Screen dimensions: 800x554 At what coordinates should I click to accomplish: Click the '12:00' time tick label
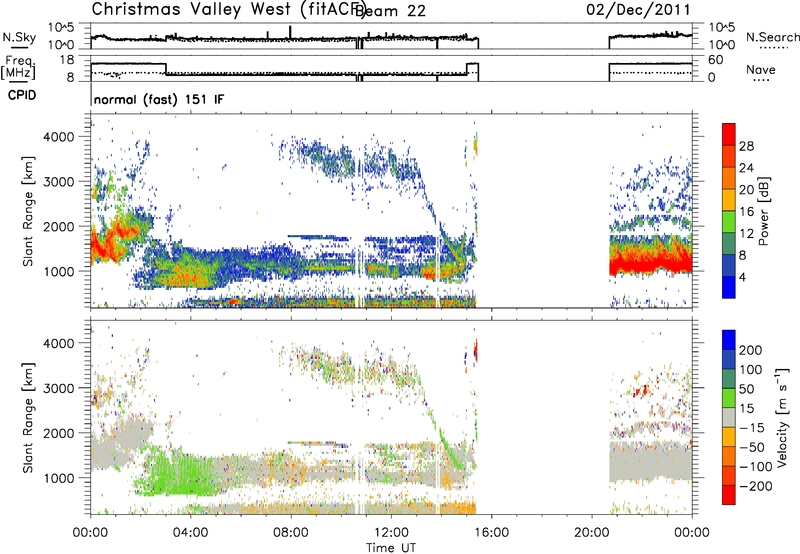[x=391, y=533]
